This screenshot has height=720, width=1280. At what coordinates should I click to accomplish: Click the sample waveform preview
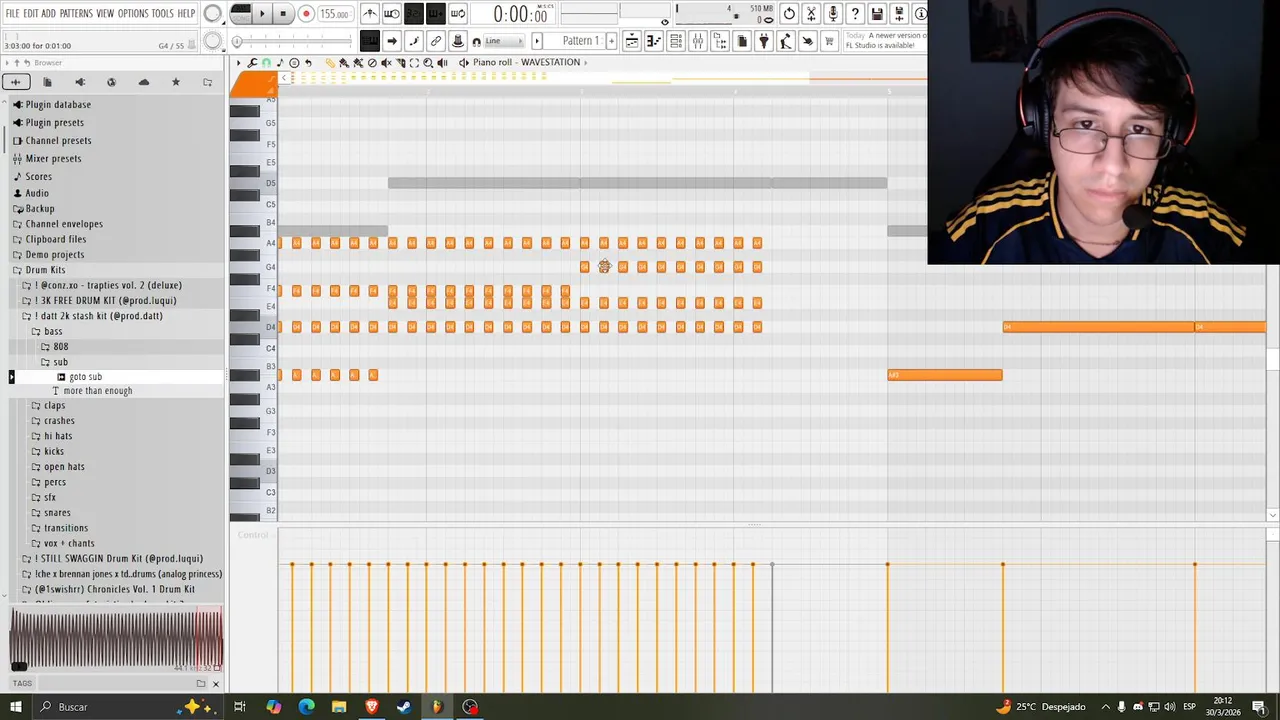[x=116, y=640]
